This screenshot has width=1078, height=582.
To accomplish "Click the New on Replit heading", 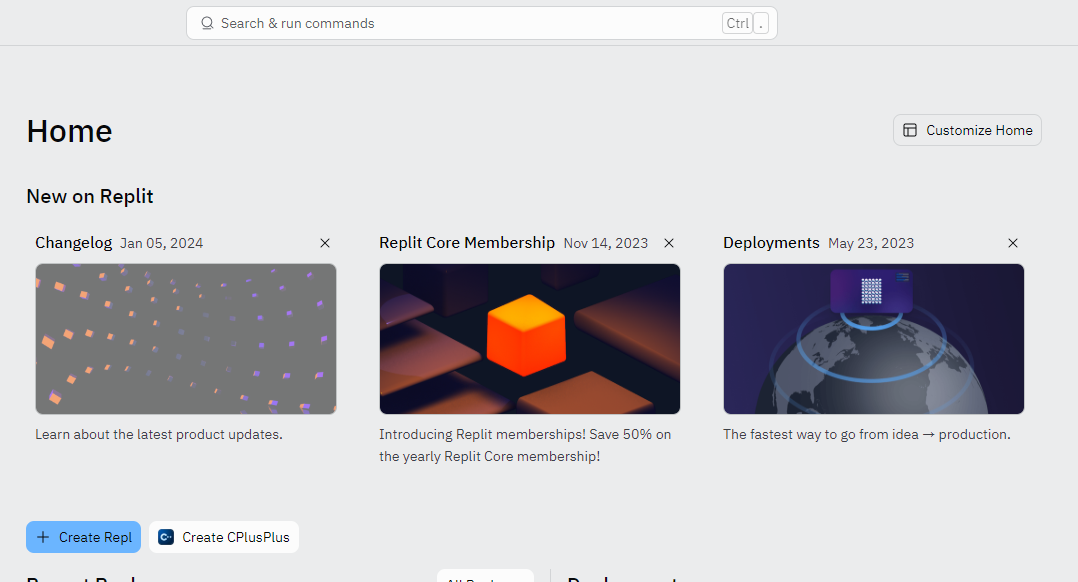I will (90, 197).
